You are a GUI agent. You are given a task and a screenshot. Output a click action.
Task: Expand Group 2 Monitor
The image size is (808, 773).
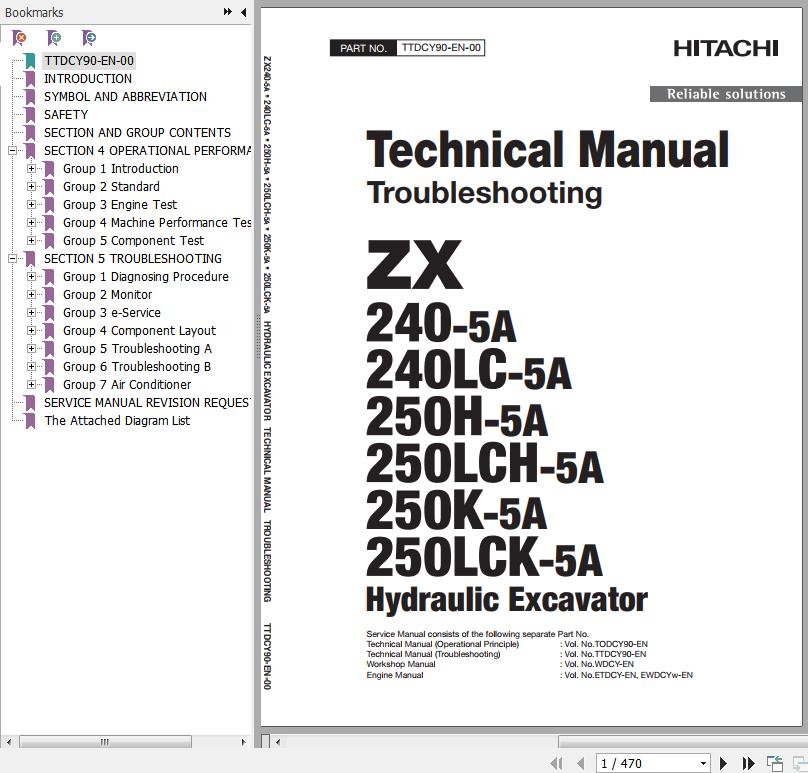pyautogui.click(x=31, y=295)
